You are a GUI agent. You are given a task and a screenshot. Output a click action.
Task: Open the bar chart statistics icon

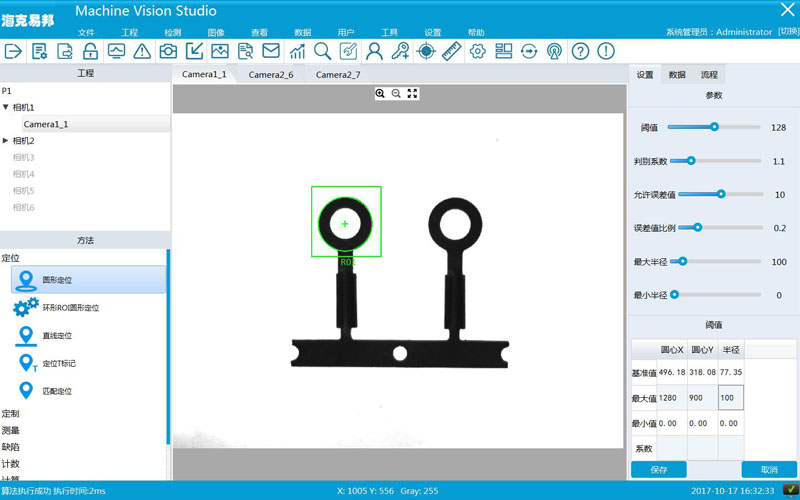pyautogui.click(x=297, y=51)
